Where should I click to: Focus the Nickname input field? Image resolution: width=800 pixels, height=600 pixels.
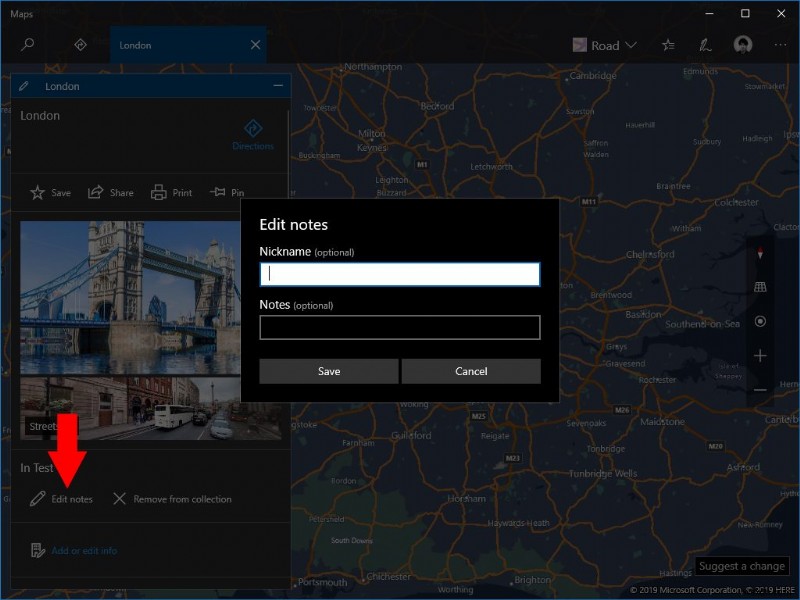[399, 273]
